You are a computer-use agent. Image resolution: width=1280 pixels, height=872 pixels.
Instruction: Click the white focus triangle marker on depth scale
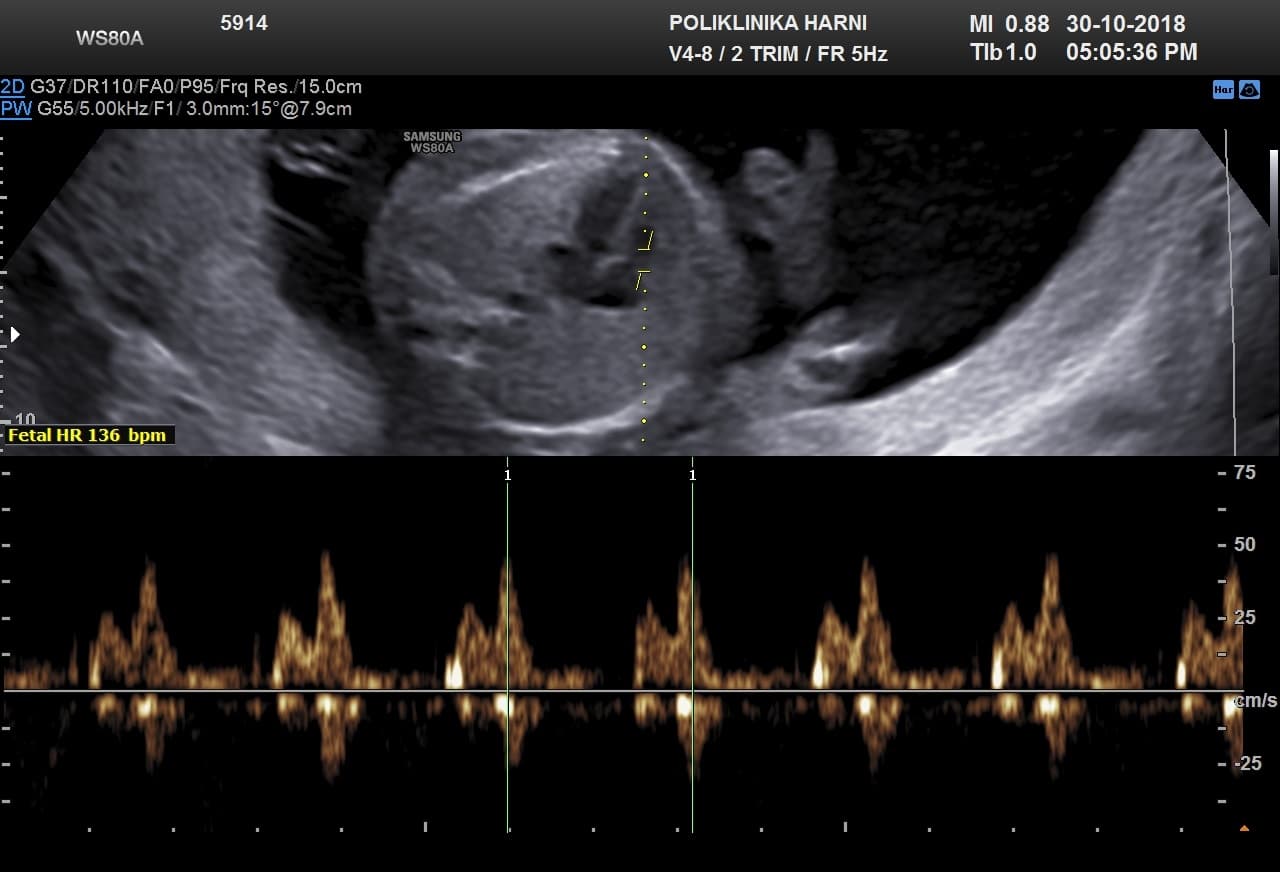(15, 335)
